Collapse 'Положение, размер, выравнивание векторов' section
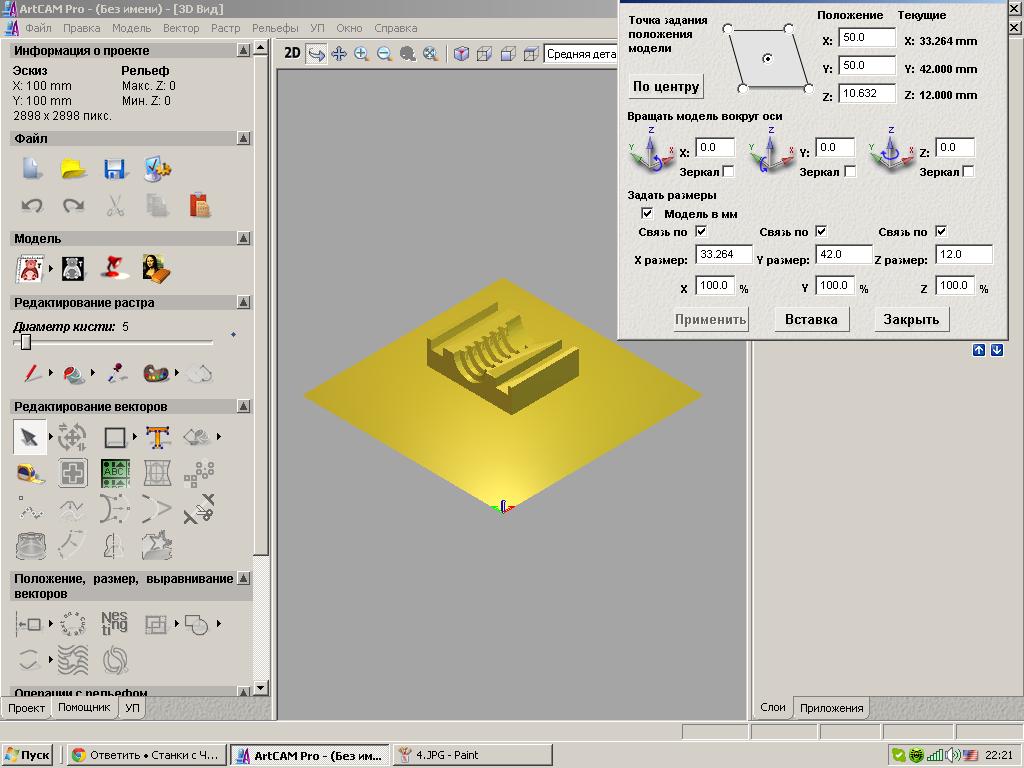This screenshot has height=768, width=1024. point(244,578)
